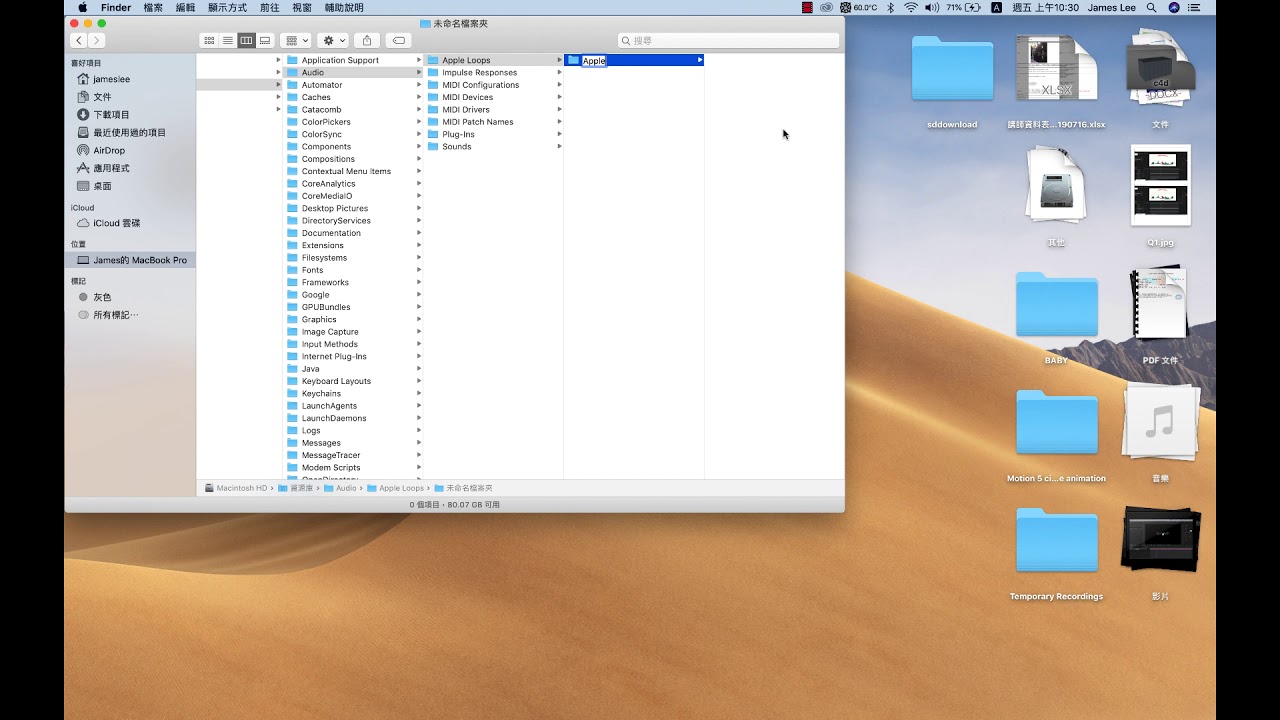
Task: Select the Fonts folder
Action: pos(354,270)
